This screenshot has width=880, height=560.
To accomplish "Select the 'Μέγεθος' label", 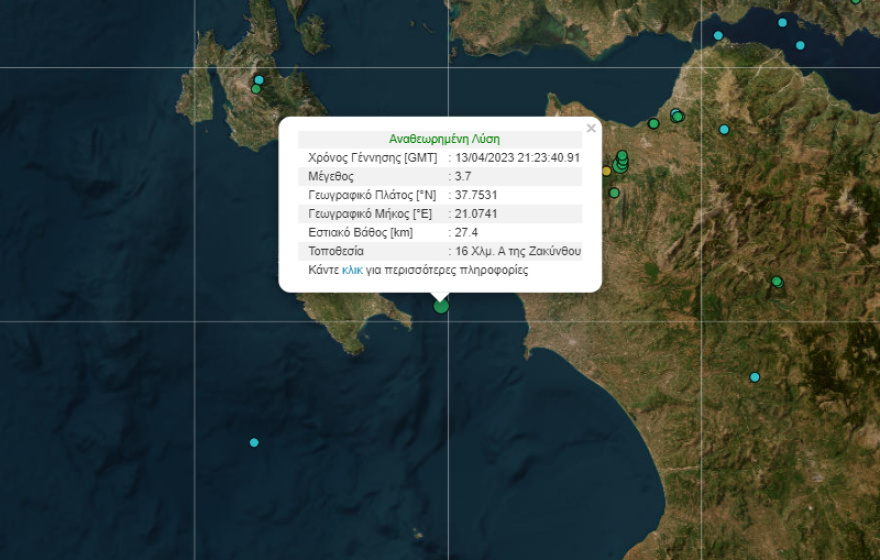I will (x=331, y=177).
